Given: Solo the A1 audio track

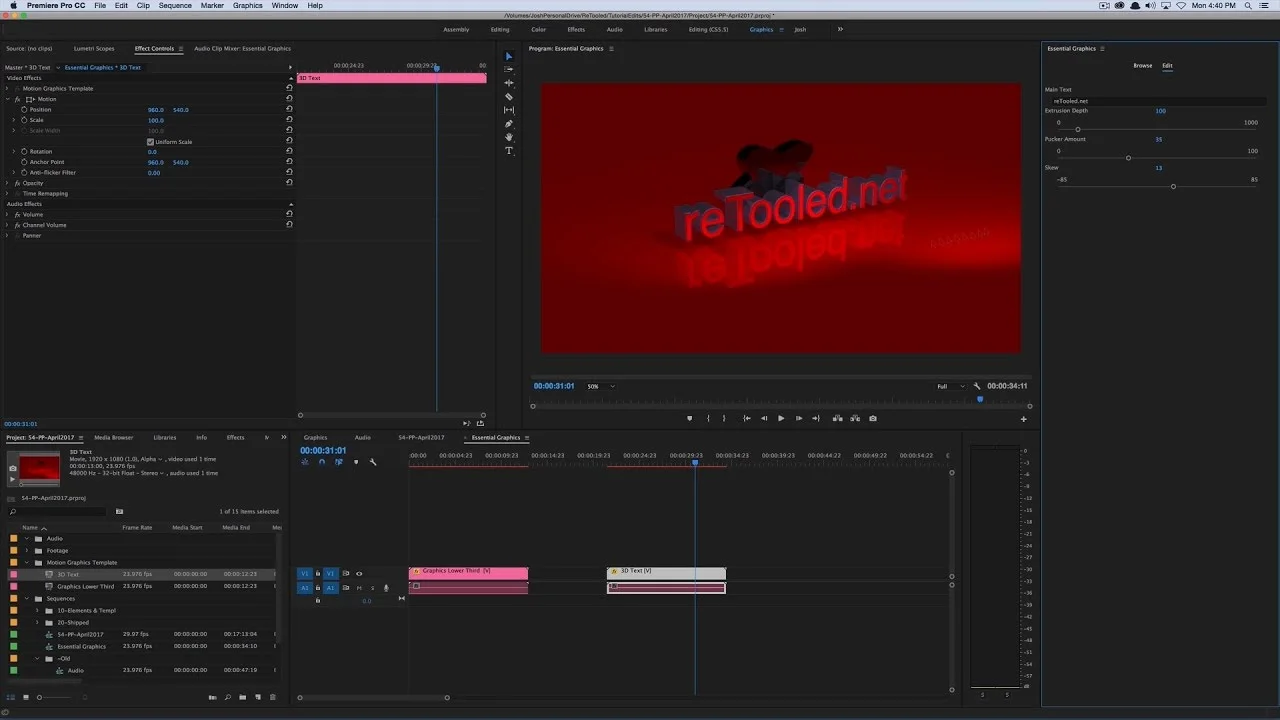Looking at the screenshot, I should (x=372, y=588).
